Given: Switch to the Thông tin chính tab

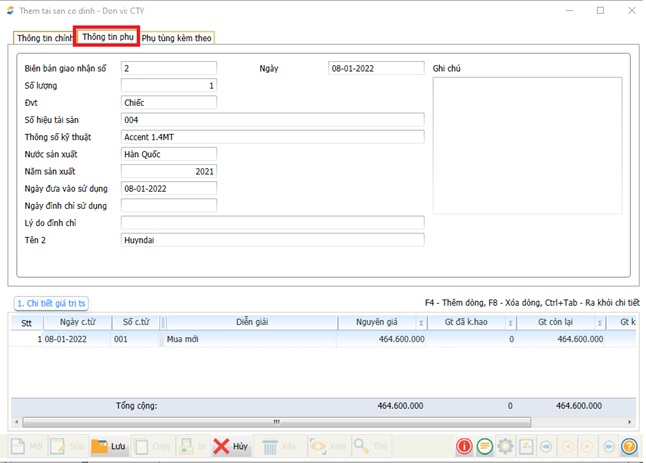Looking at the screenshot, I should pyautogui.click(x=44, y=38).
